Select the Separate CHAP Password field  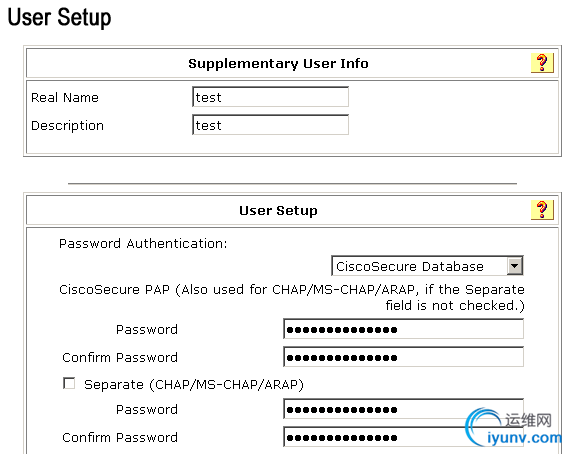(x=403, y=409)
